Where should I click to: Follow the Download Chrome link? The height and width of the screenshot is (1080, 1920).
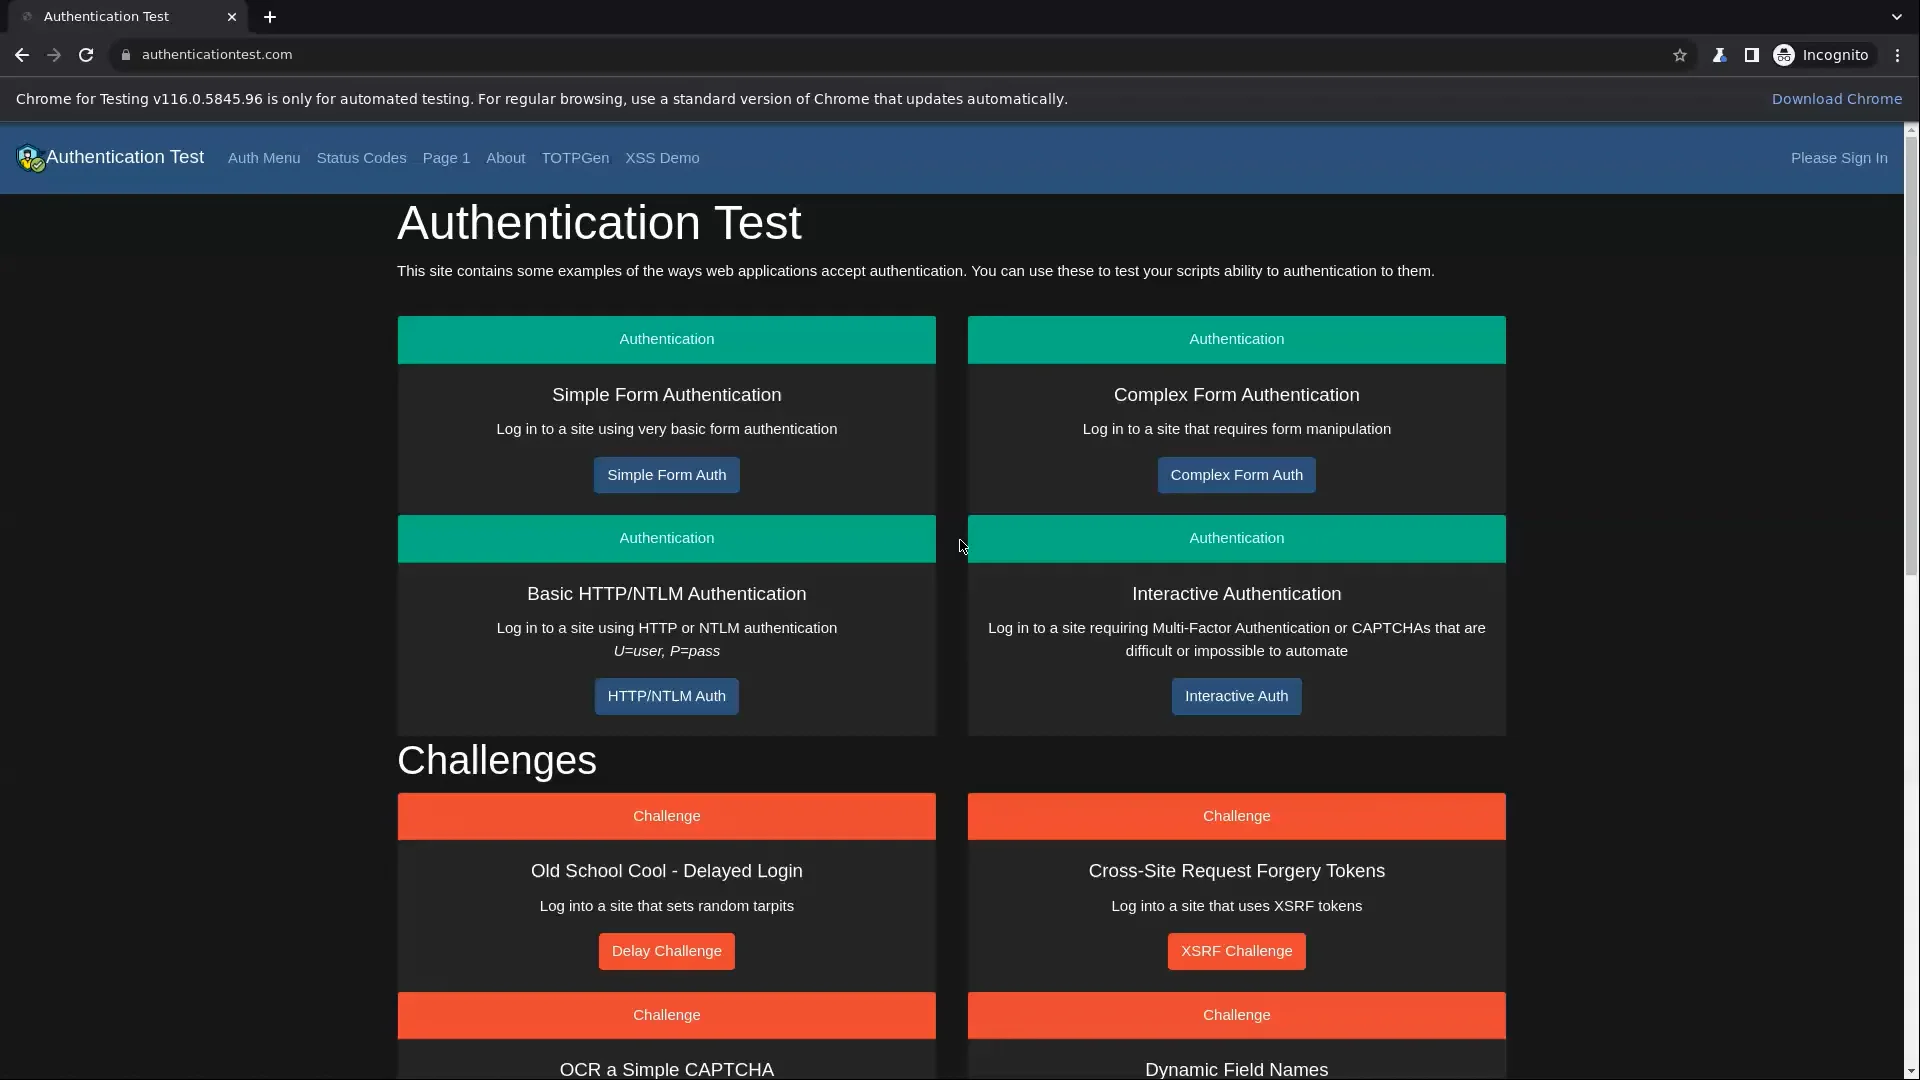click(1837, 99)
